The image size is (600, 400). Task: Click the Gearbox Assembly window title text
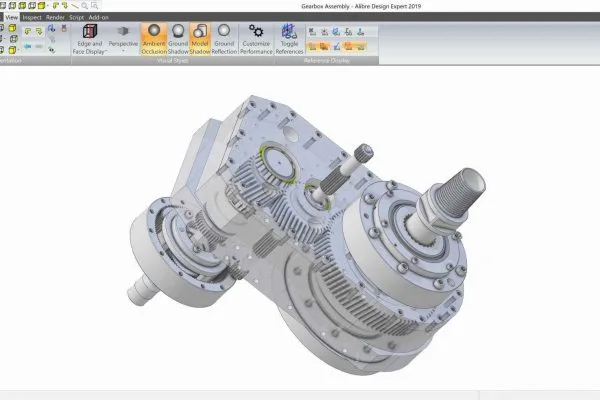click(361, 6)
